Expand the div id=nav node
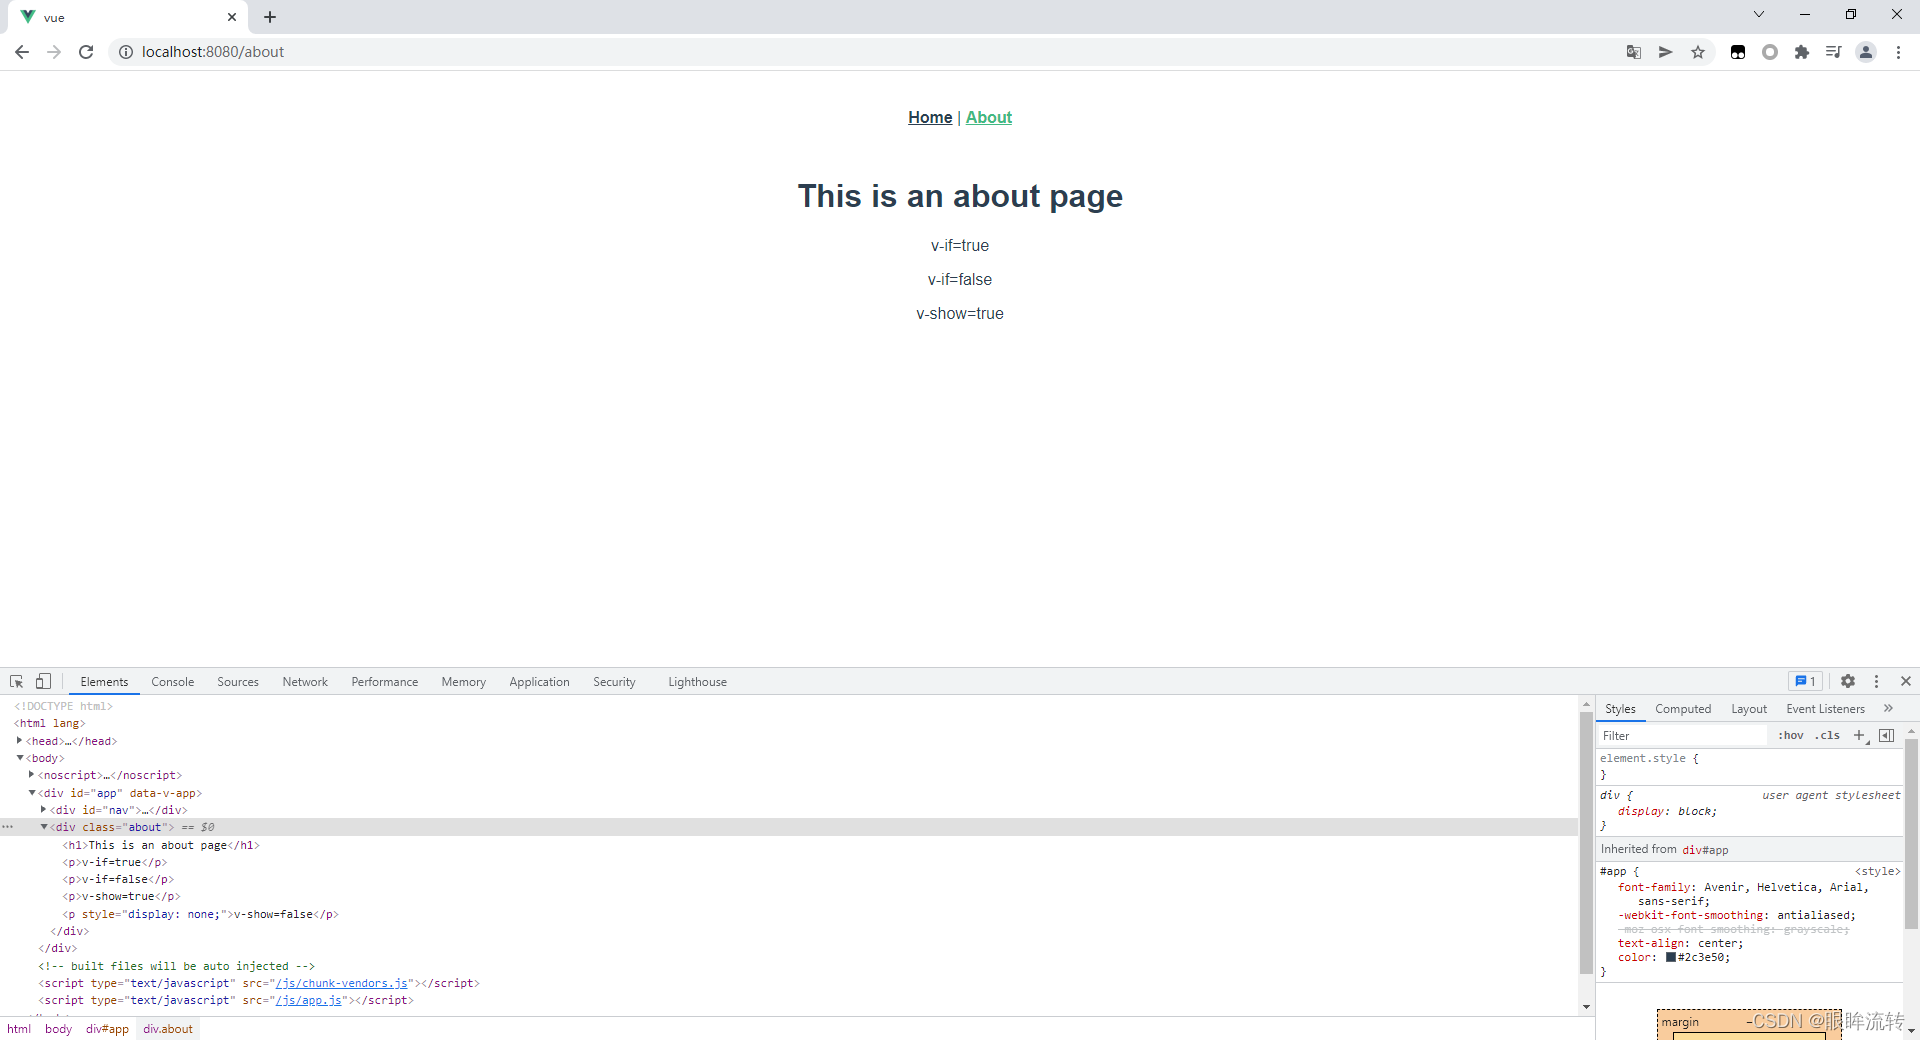This screenshot has height=1040, width=1920. click(x=44, y=809)
